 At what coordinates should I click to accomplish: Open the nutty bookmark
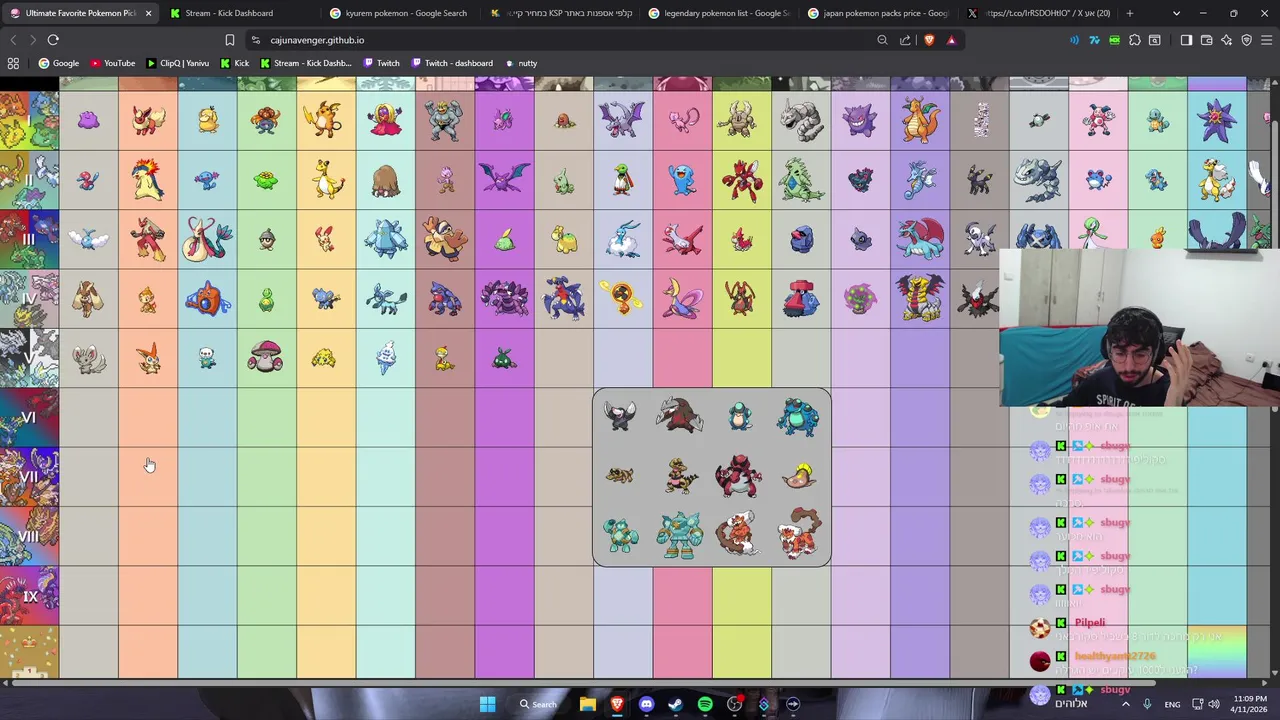(x=521, y=63)
